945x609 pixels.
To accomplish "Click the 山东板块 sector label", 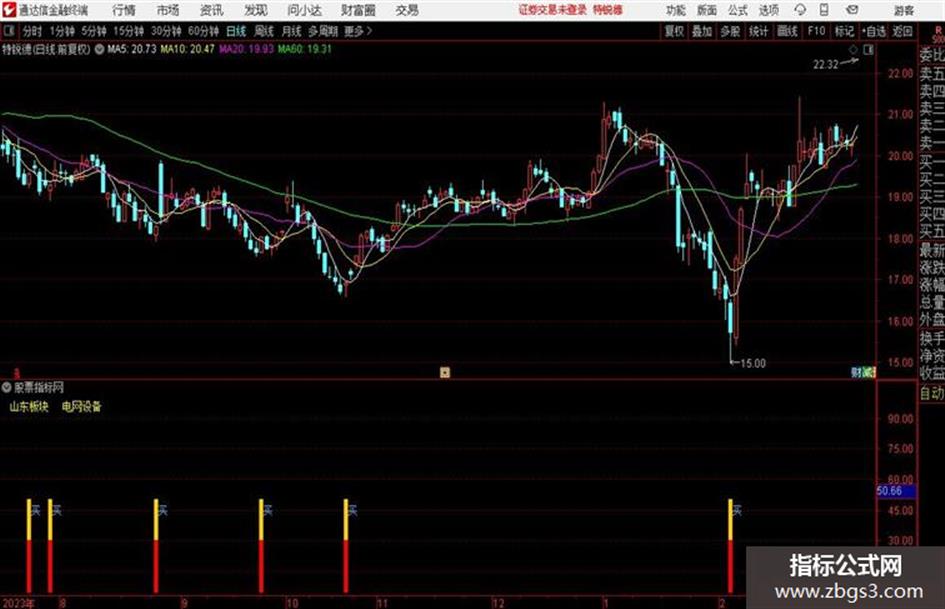I will click(29, 406).
